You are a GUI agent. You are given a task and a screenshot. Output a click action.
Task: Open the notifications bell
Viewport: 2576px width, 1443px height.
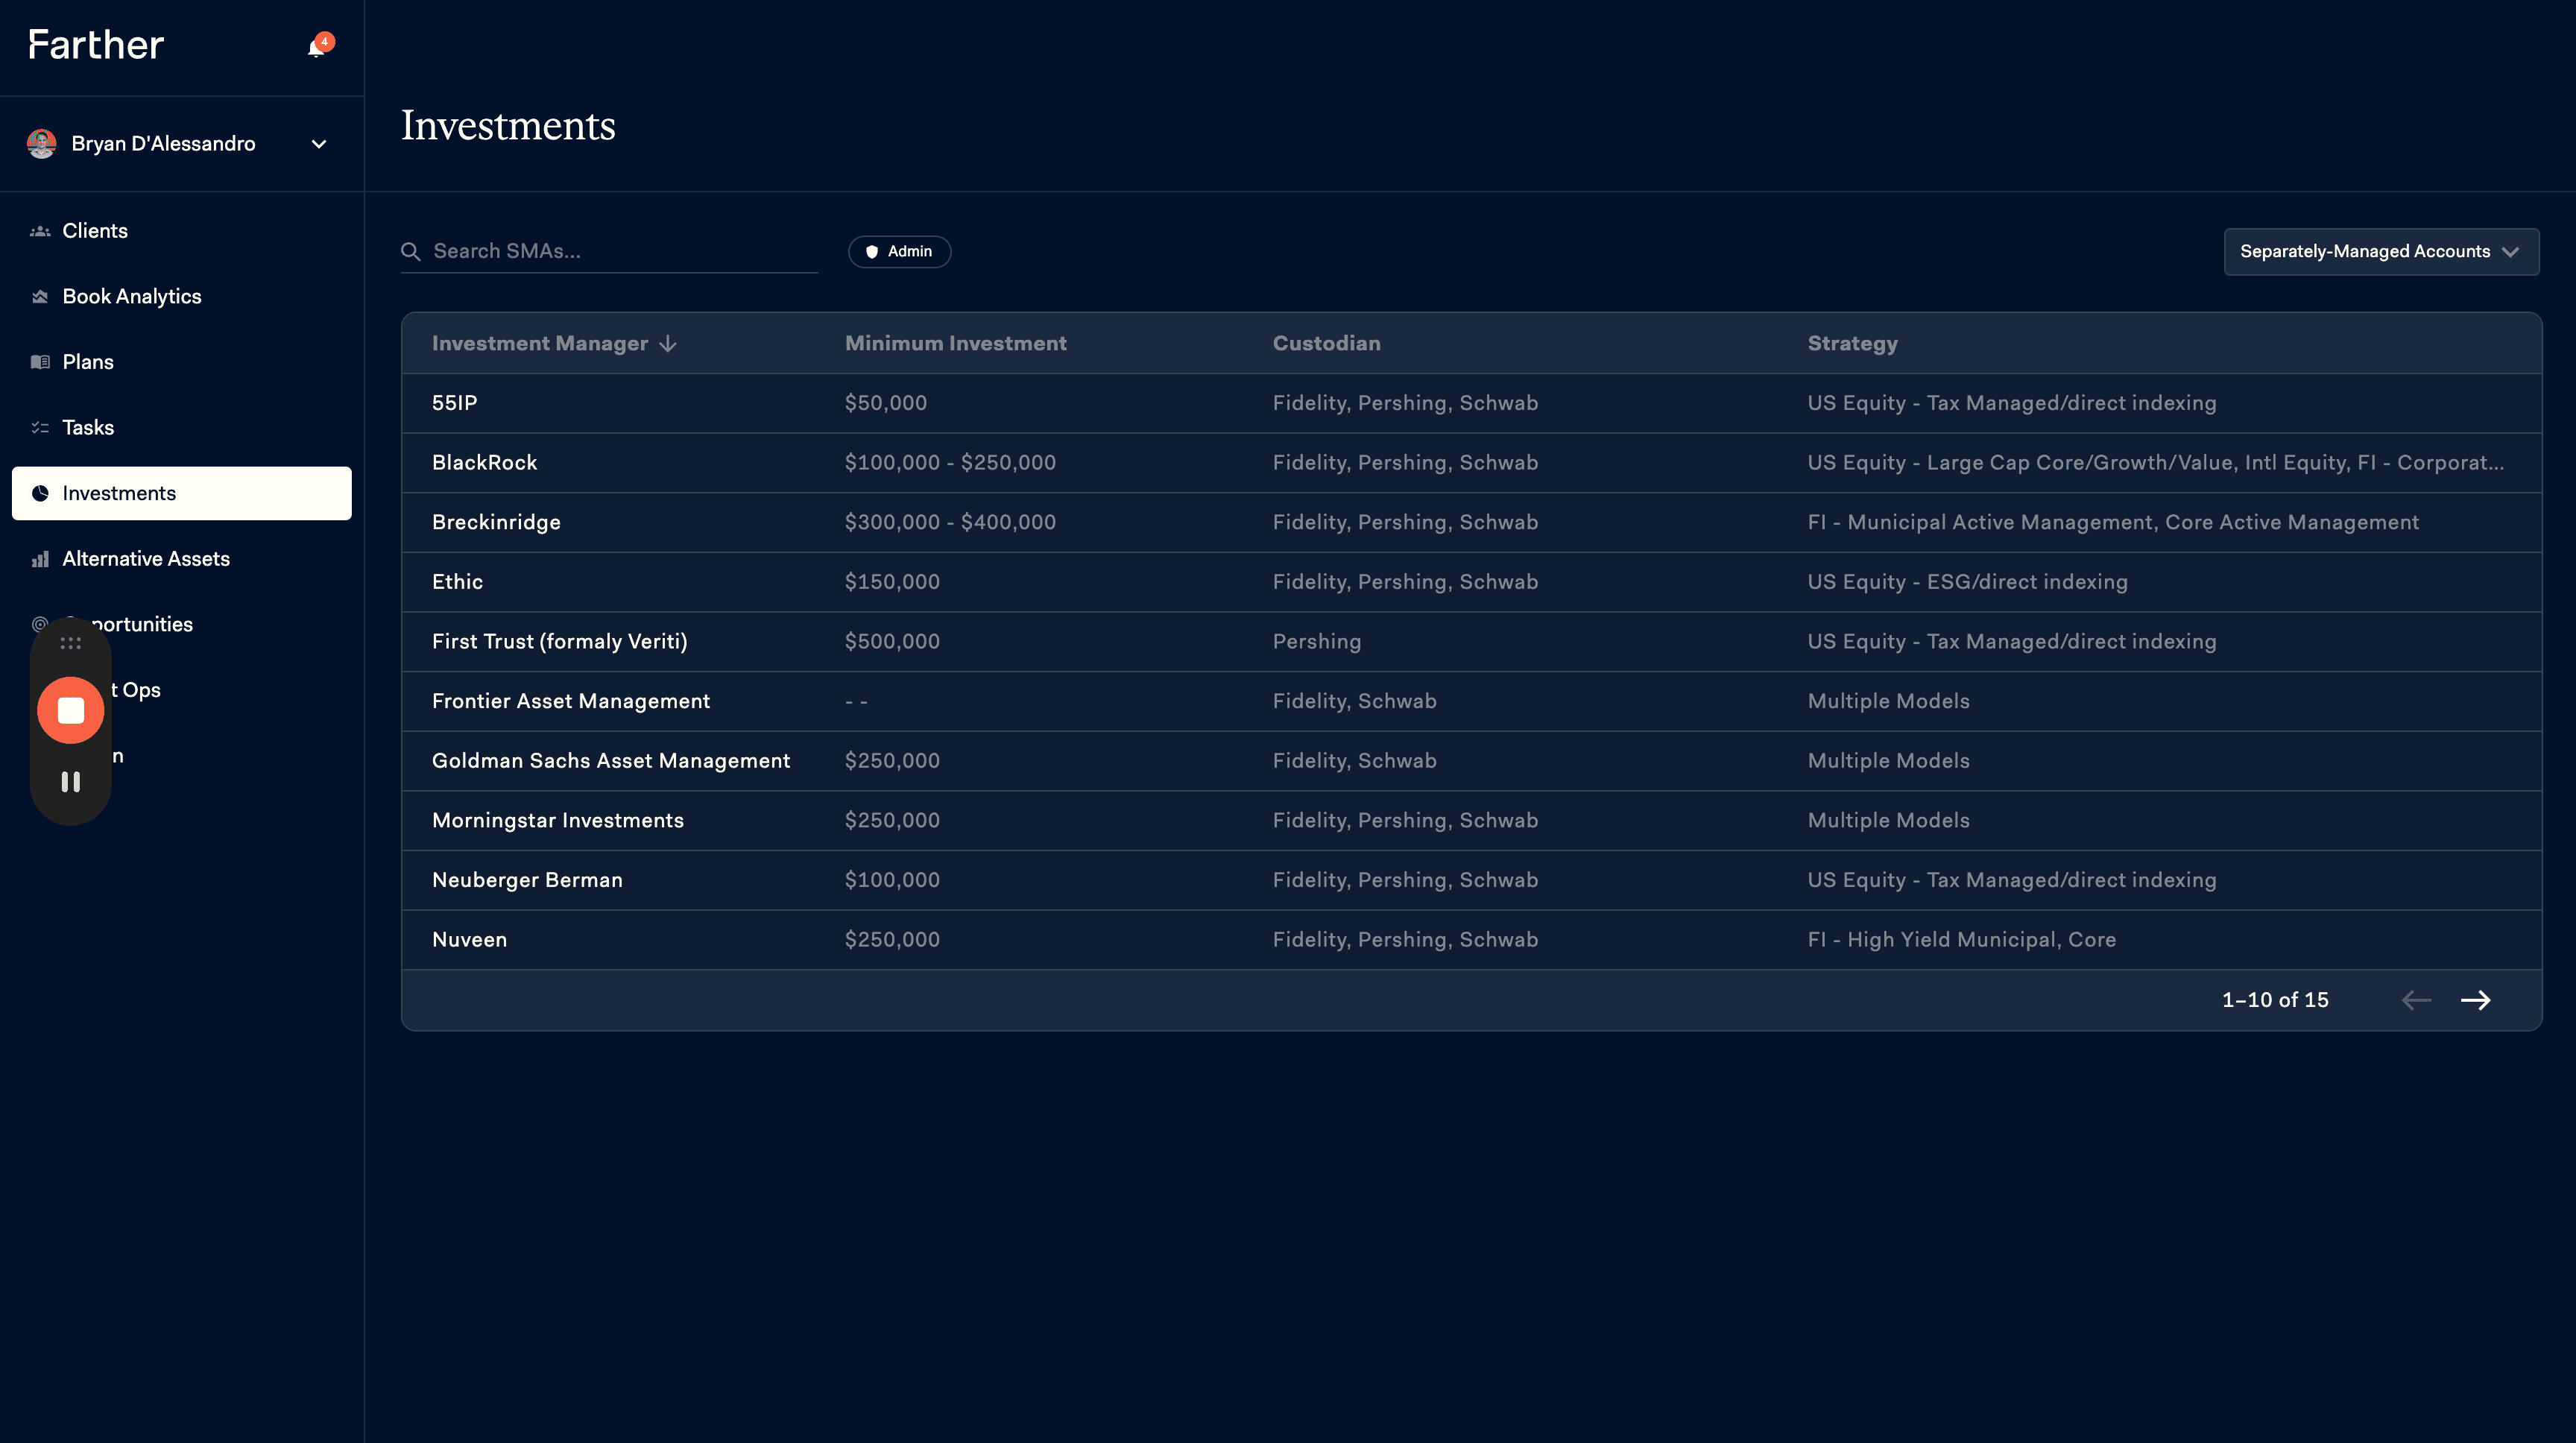coord(318,46)
